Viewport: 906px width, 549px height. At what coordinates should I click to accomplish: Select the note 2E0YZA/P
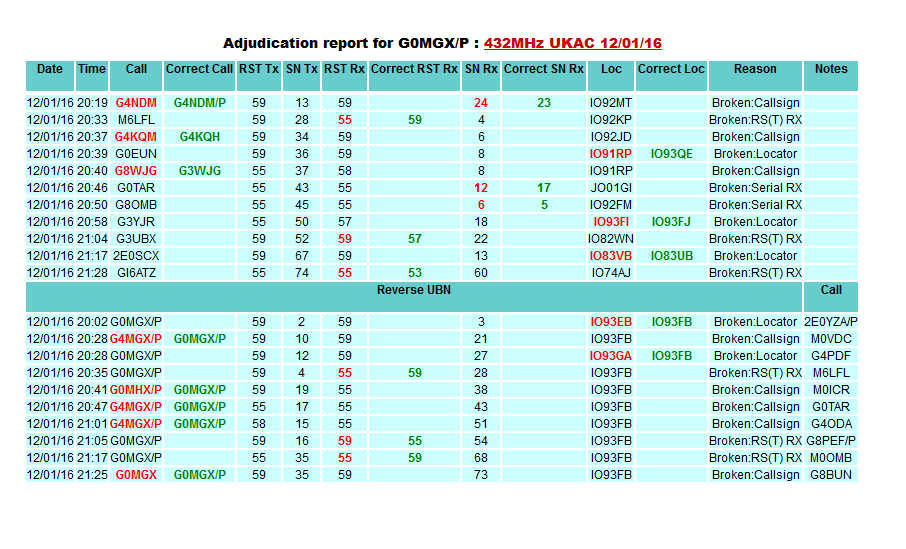pyautogui.click(x=831, y=322)
